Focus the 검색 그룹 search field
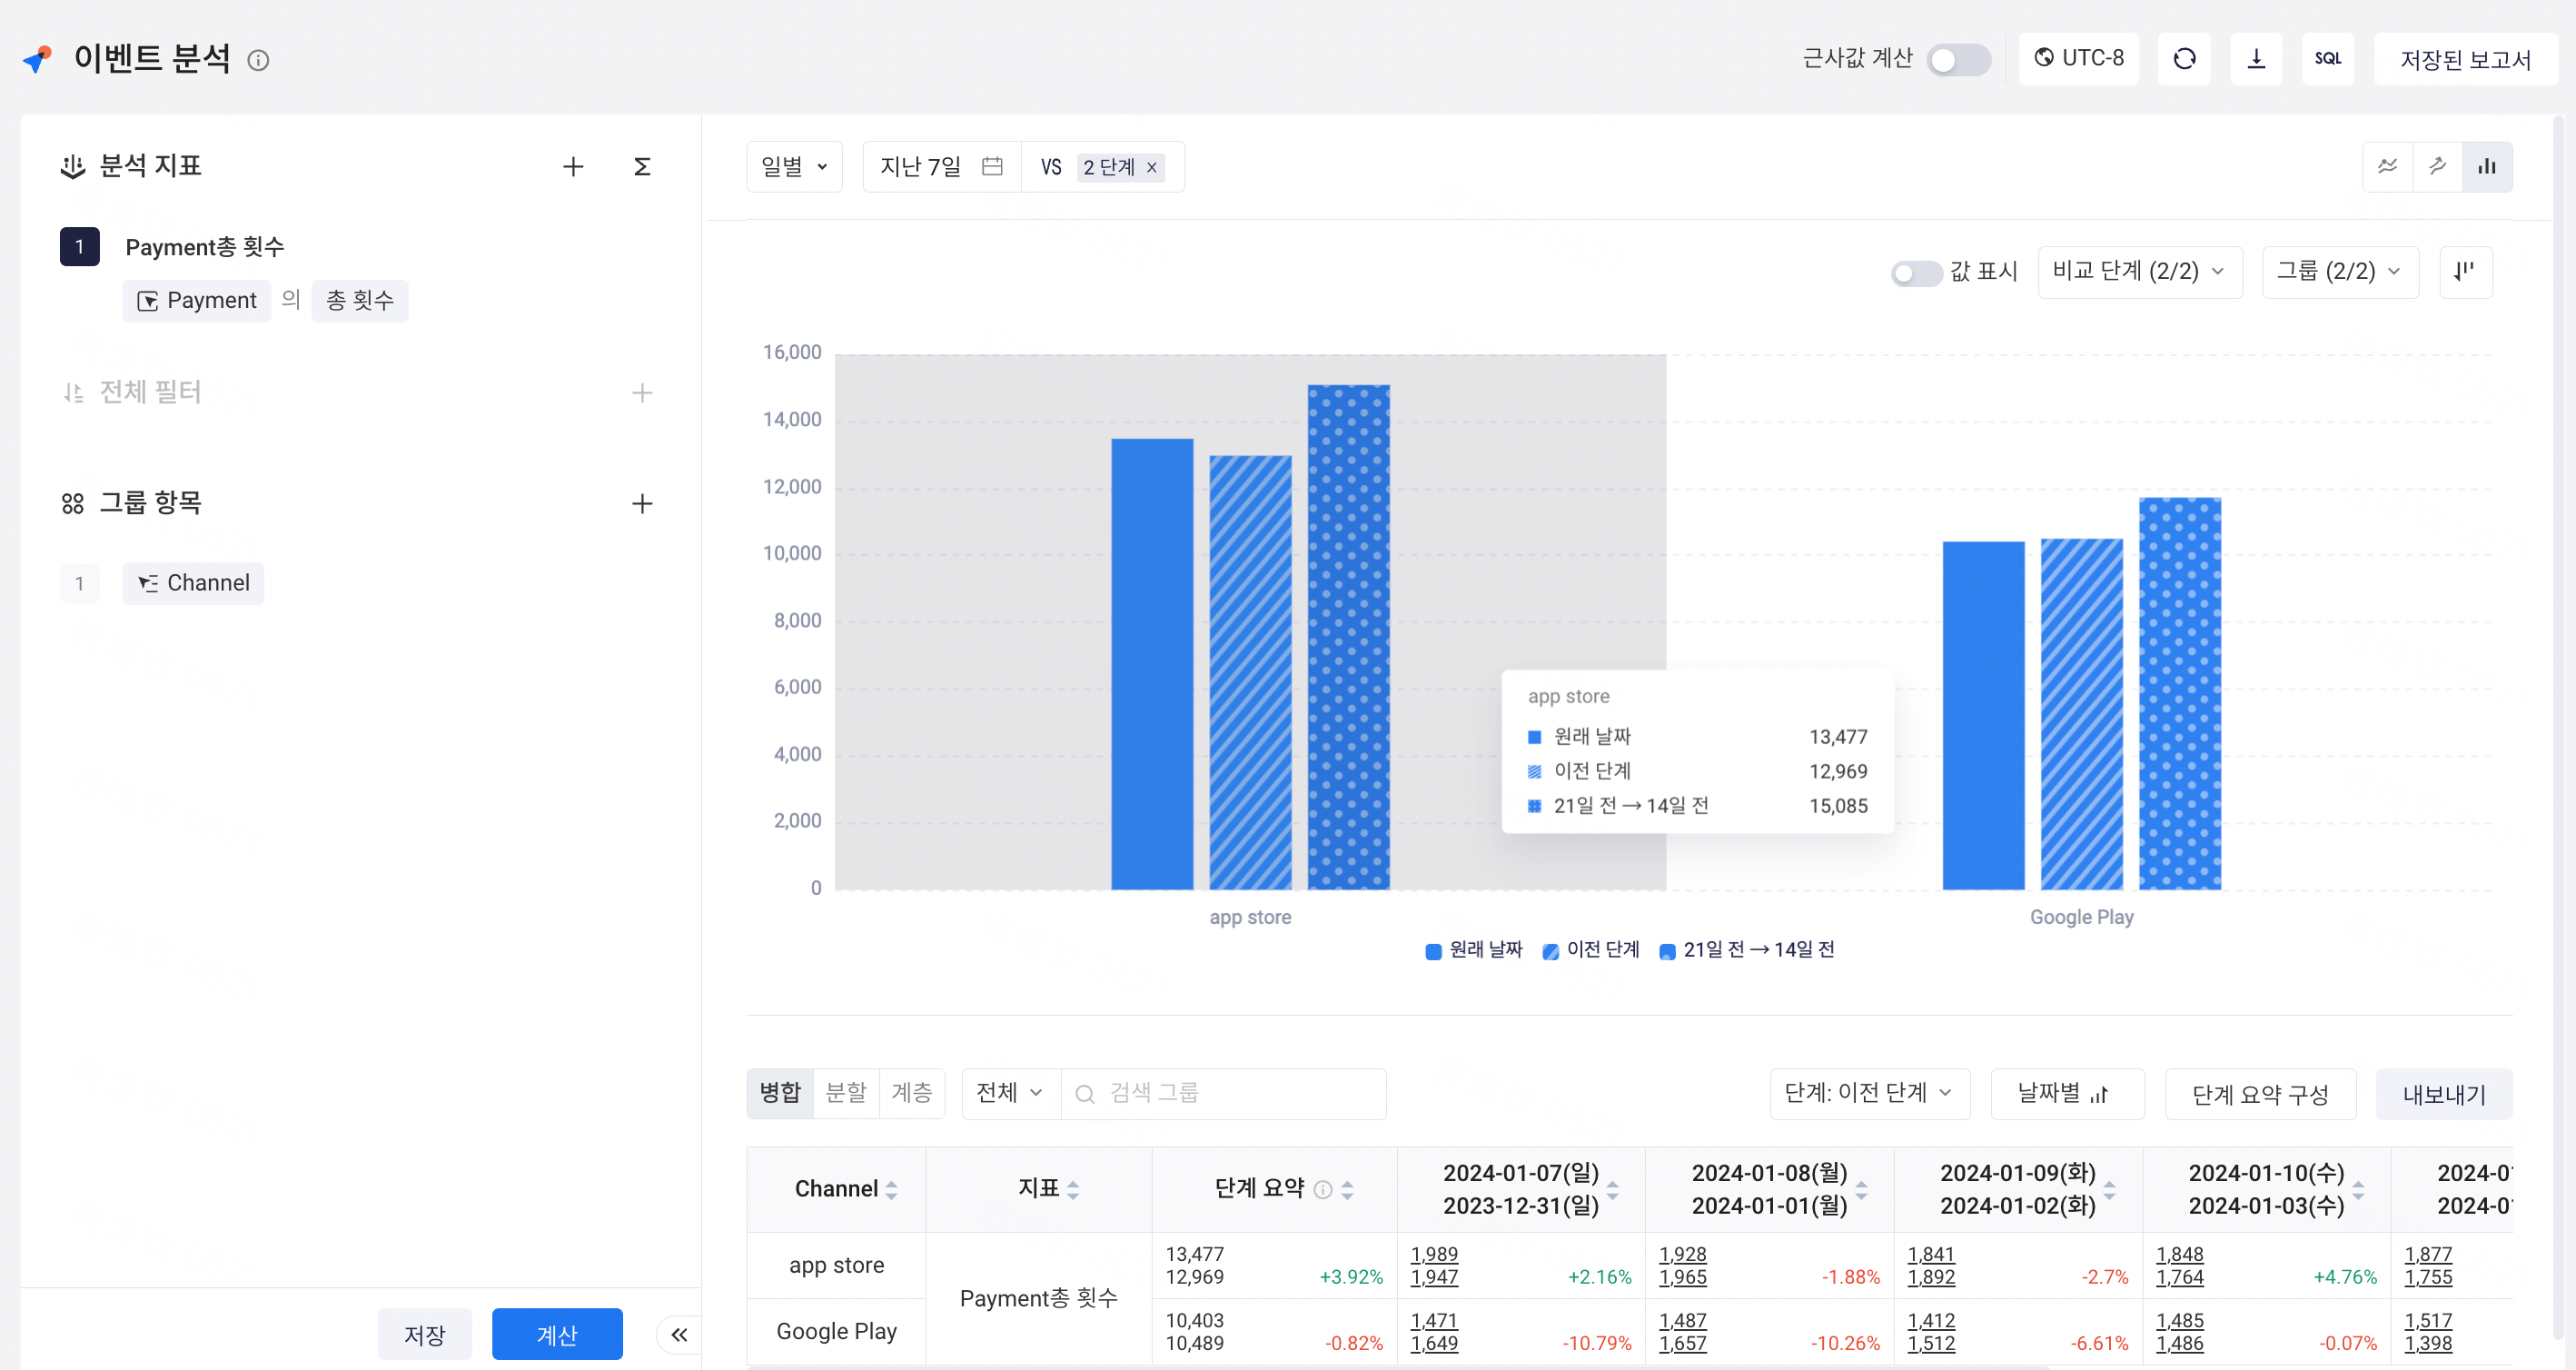 (x=1224, y=1093)
